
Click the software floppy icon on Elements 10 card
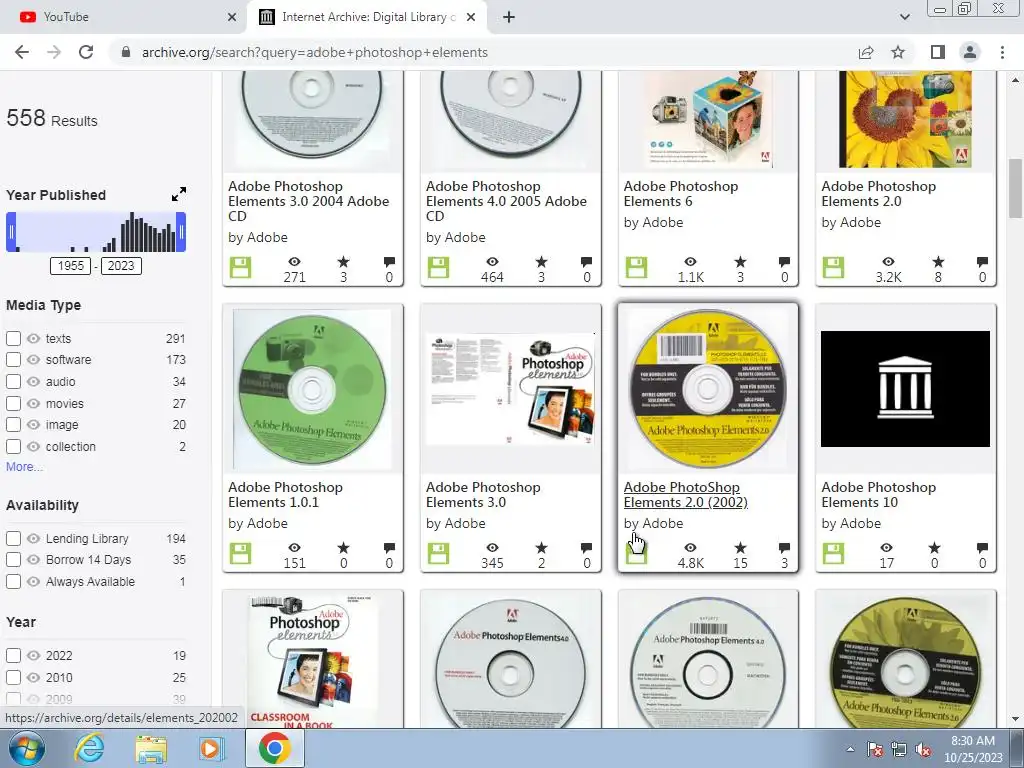(x=833, y=554)
